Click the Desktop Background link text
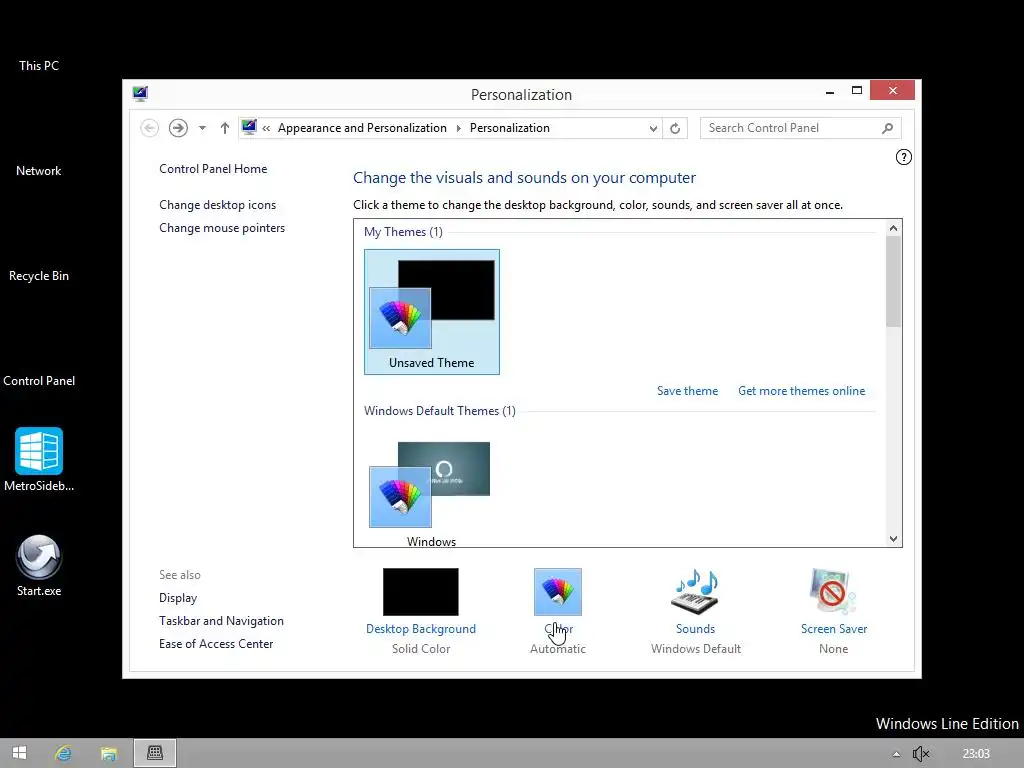Screen dimensions: 1024x768 click(421, 629)
